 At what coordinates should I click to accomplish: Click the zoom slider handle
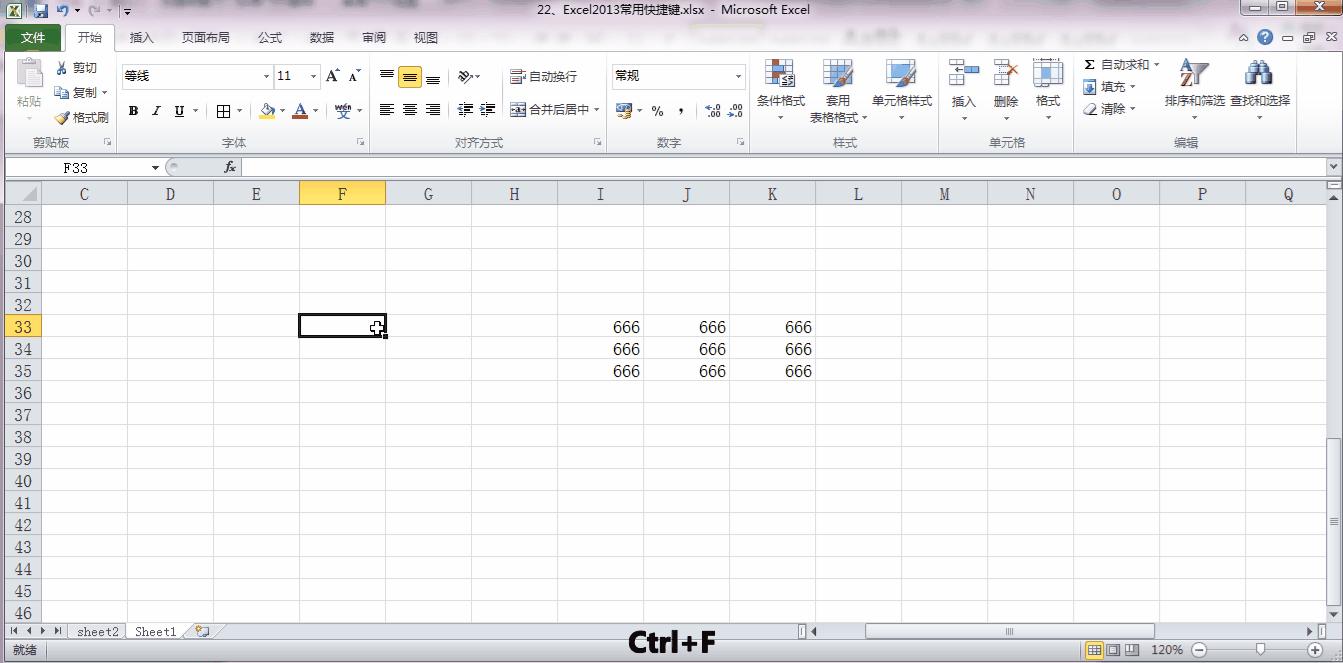1260,650
